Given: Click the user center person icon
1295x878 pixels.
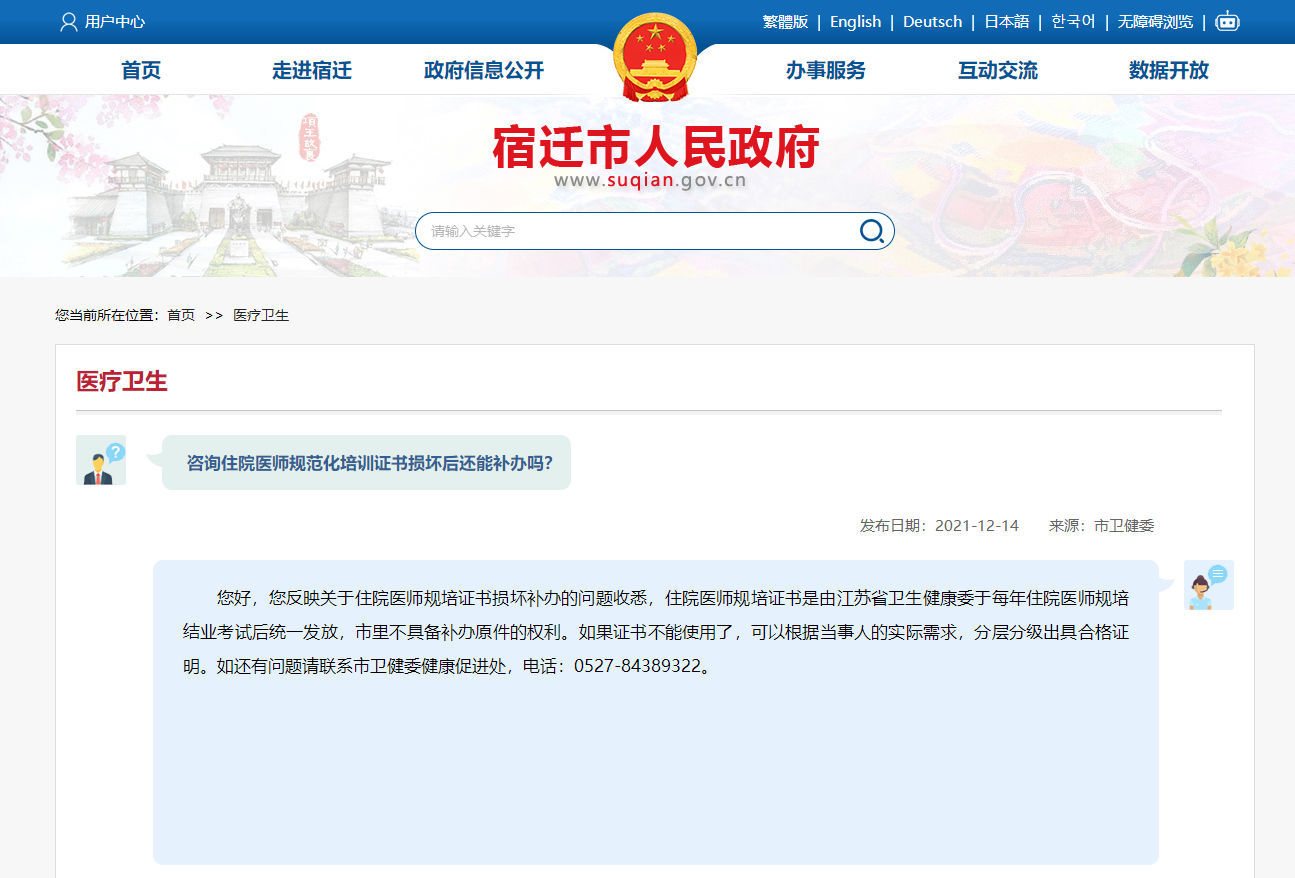Looking at the screenshot, I should point(69,22).
